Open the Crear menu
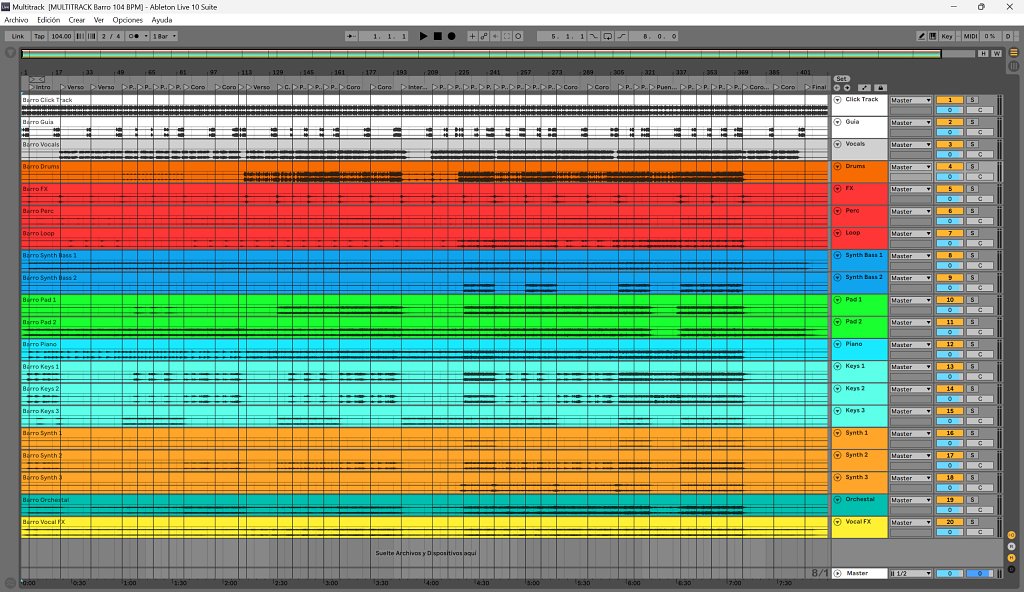The height and width of the screenshot is (592, 1024). pos(76,20)
